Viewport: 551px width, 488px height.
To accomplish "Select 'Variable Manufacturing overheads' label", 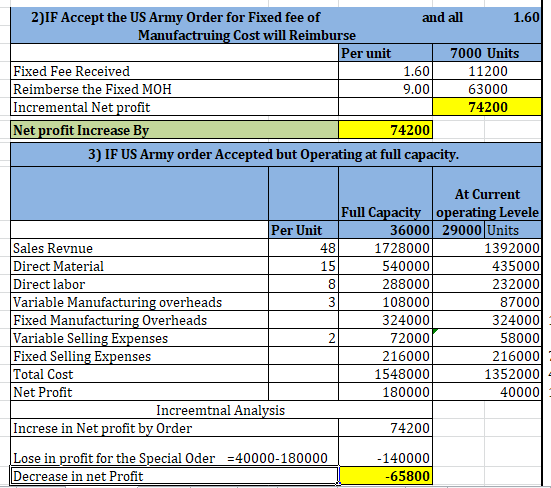I will (x=140, y=302).
